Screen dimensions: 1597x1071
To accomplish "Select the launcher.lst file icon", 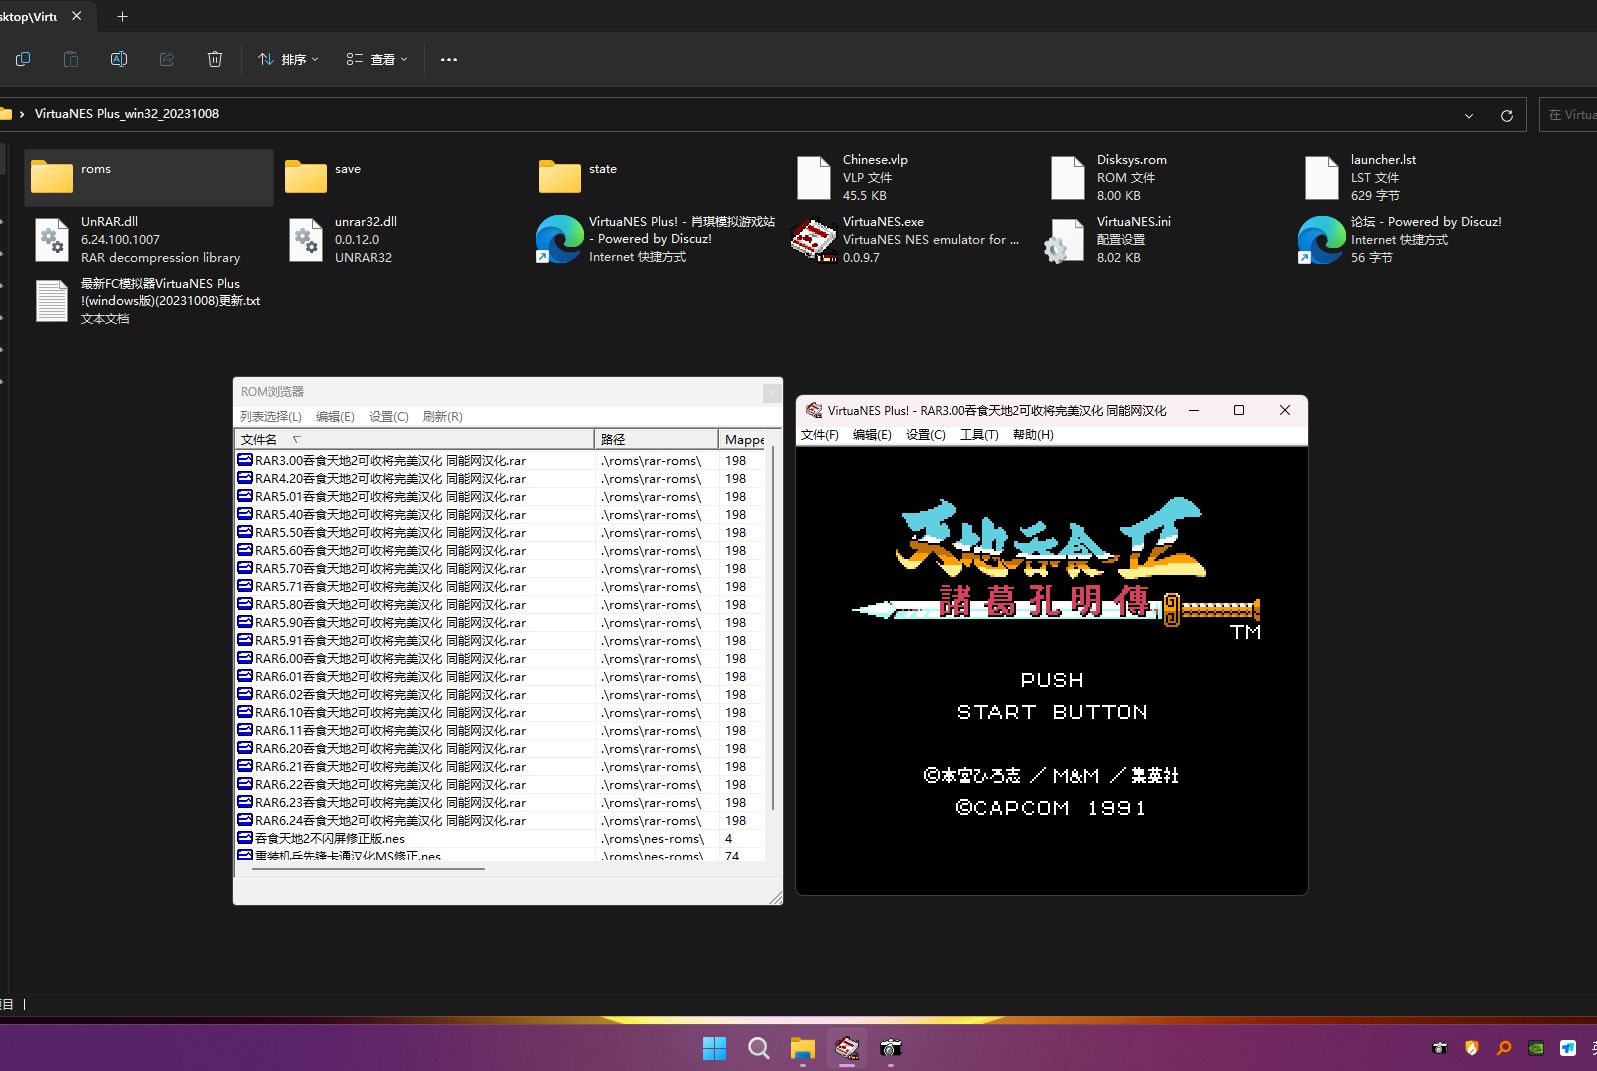I will click(x=1322, y=178).
